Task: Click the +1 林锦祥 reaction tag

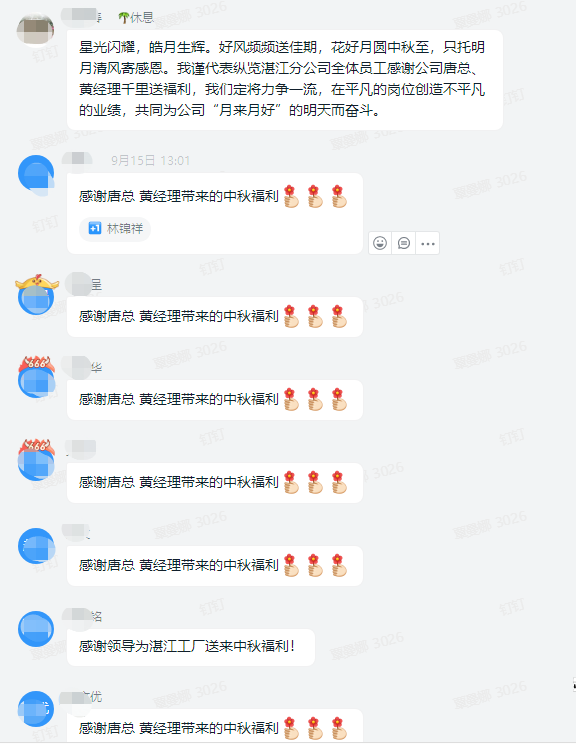Action: [x=115, y=229]
